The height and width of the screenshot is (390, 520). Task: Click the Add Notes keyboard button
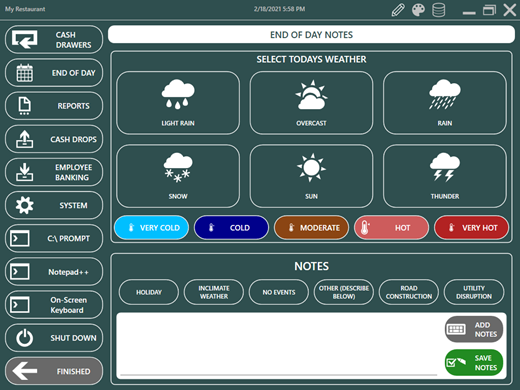click(474, 329)
